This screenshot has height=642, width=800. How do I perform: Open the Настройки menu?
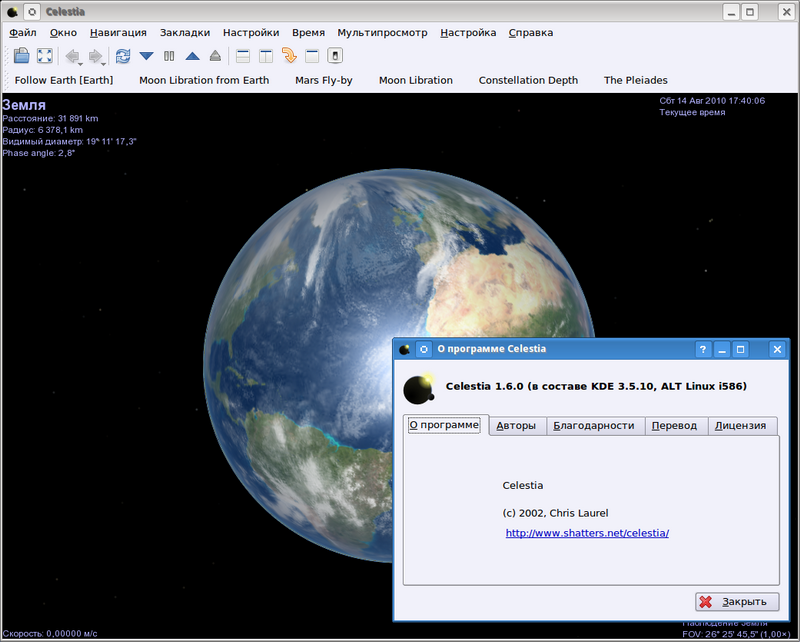point(251,33)
